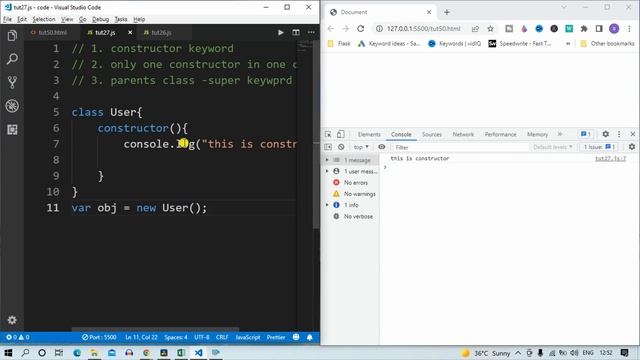640x360 pixels.
Task: Open the Explorer view in VS Code
Action: tap(12, 36)
